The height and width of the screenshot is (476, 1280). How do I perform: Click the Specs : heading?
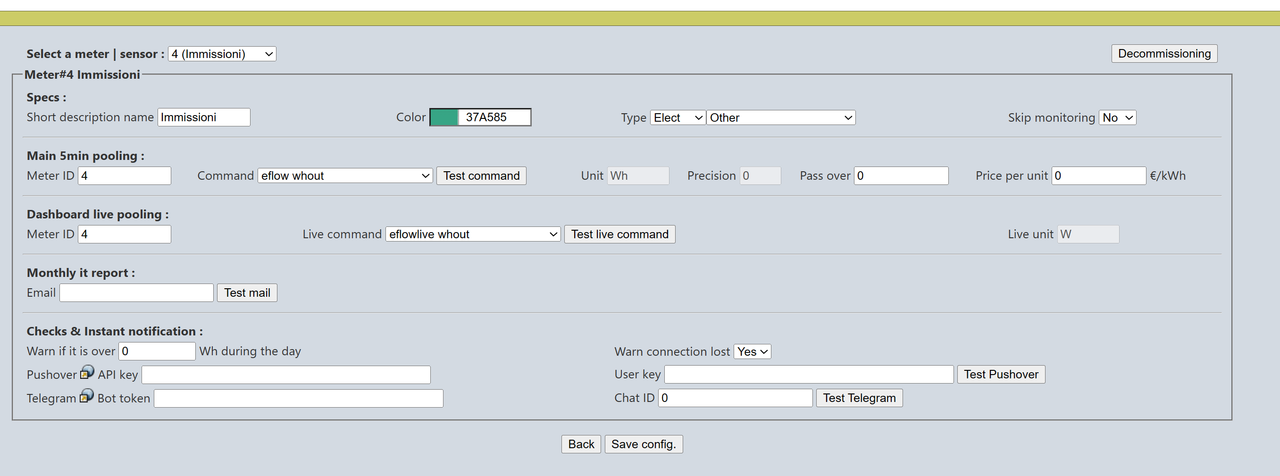[x=47, y=97]
